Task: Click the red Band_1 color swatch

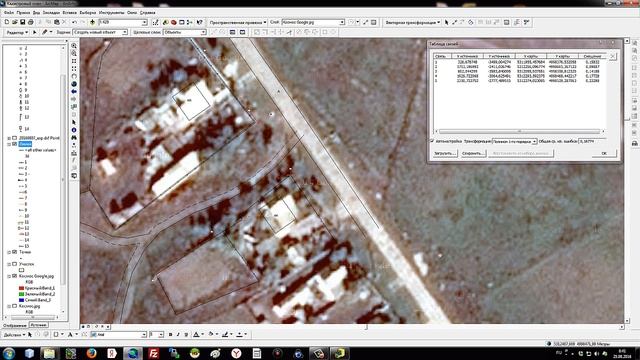Action: click(x=22, y=288)
